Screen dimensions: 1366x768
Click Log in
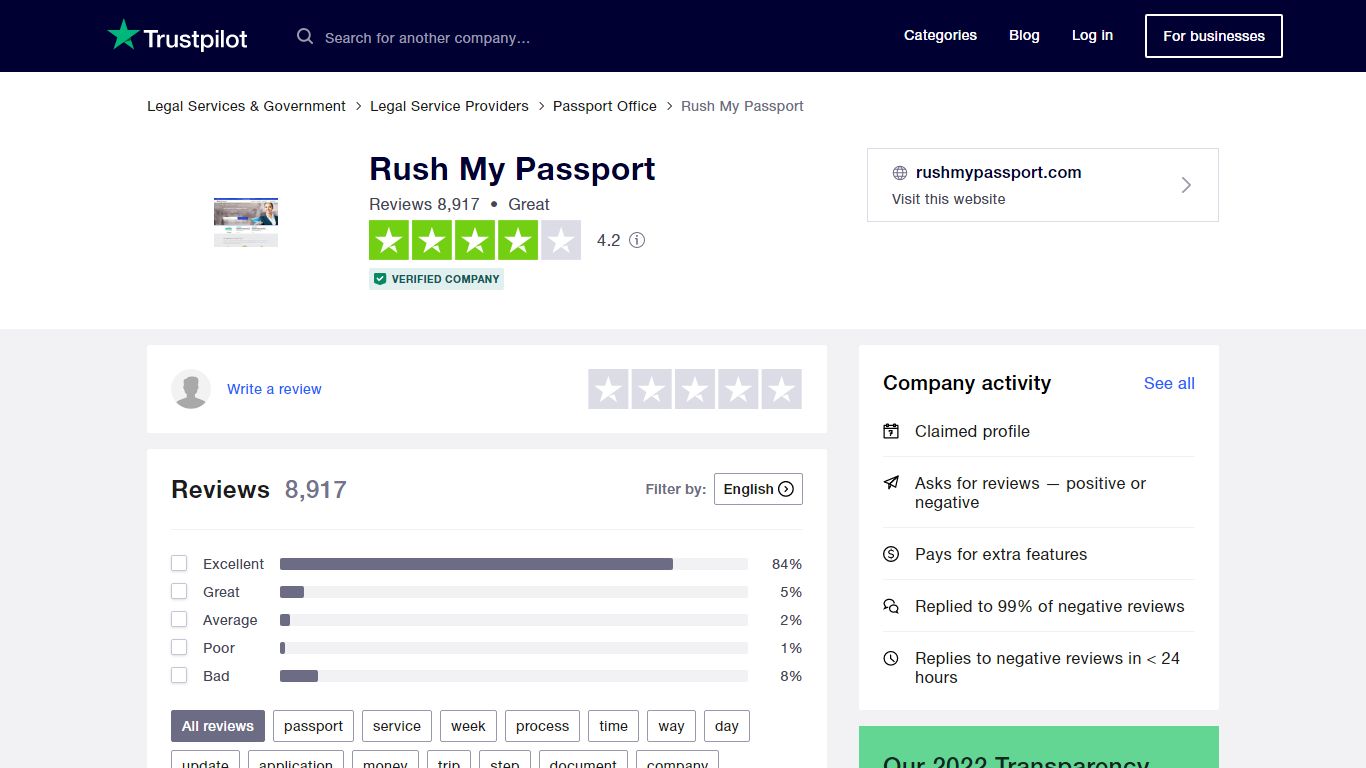point(1092,35)
